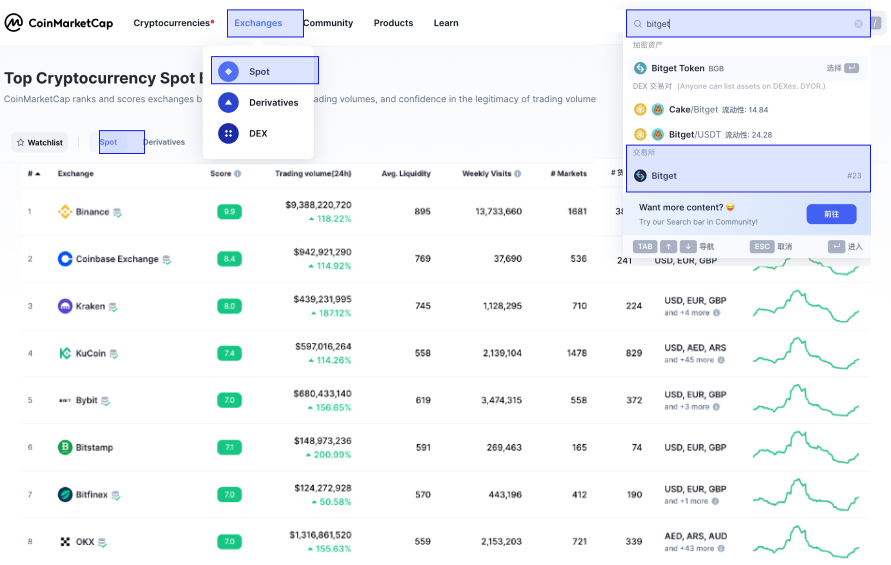Open the Bitget #23 exchange result
The image size is (891, 565).
pos(748,176)
